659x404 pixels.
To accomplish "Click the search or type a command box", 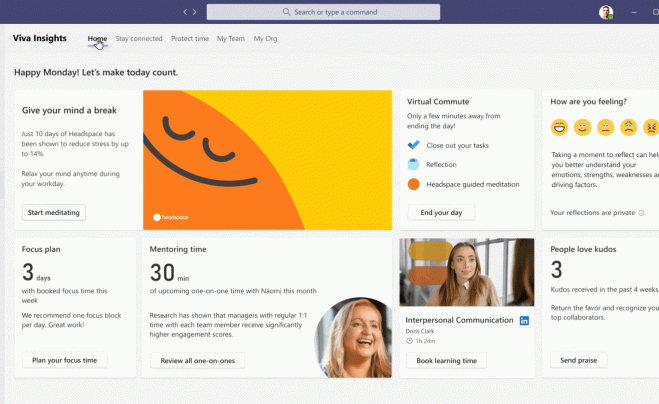I will pos(323,12).
